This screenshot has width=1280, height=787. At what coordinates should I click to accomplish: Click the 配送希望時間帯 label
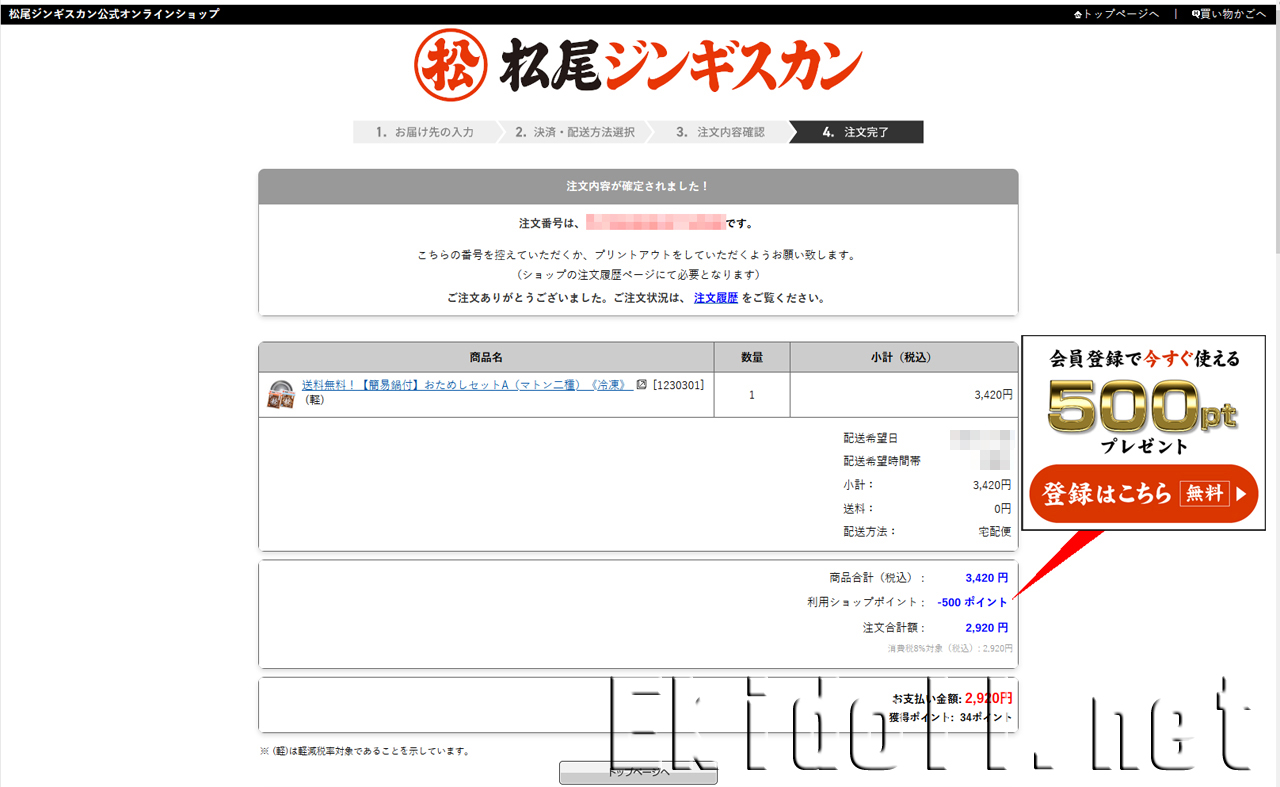[x=882, y=461]
